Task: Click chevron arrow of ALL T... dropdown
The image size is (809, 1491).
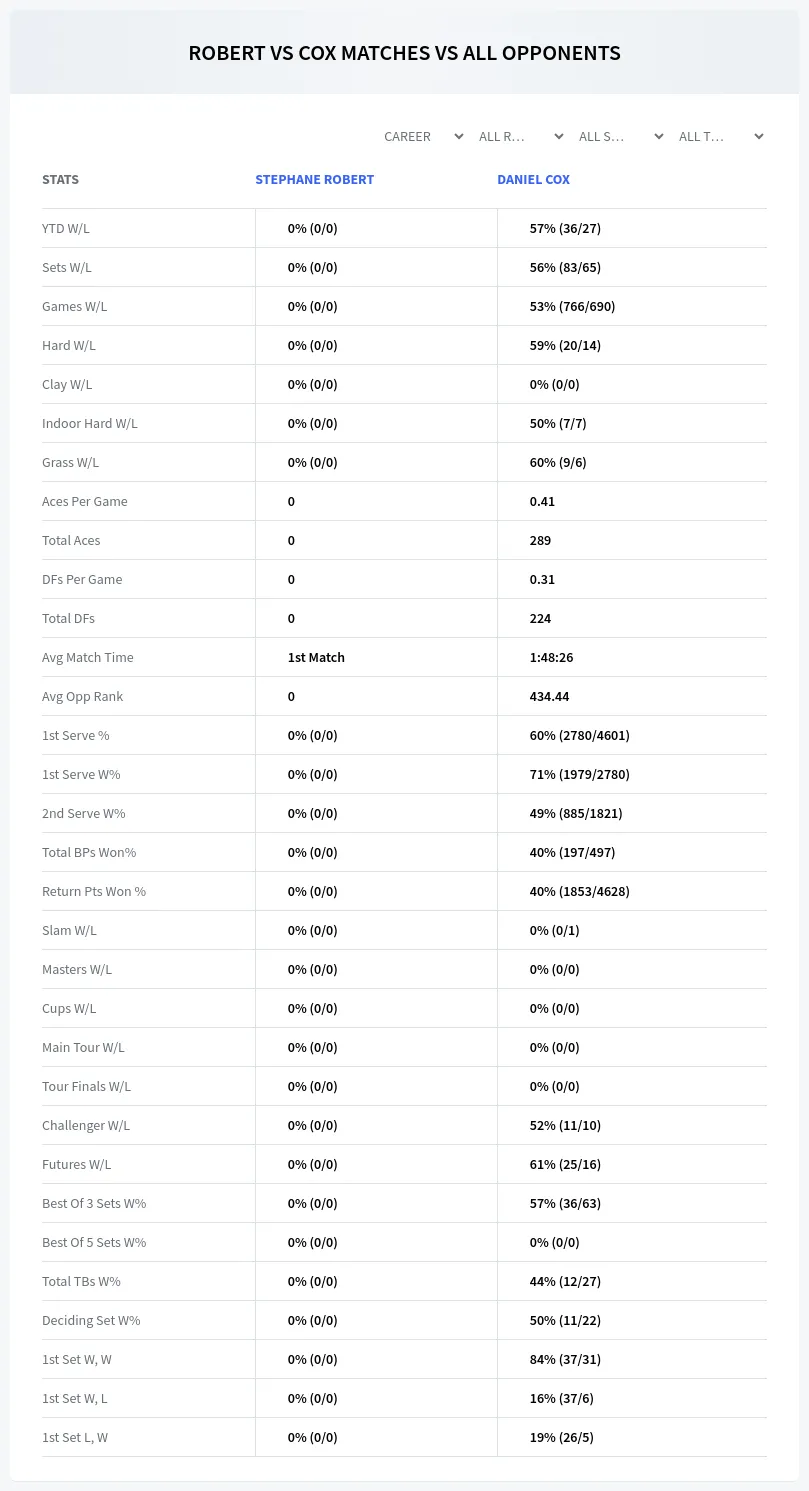Action: 759,136
